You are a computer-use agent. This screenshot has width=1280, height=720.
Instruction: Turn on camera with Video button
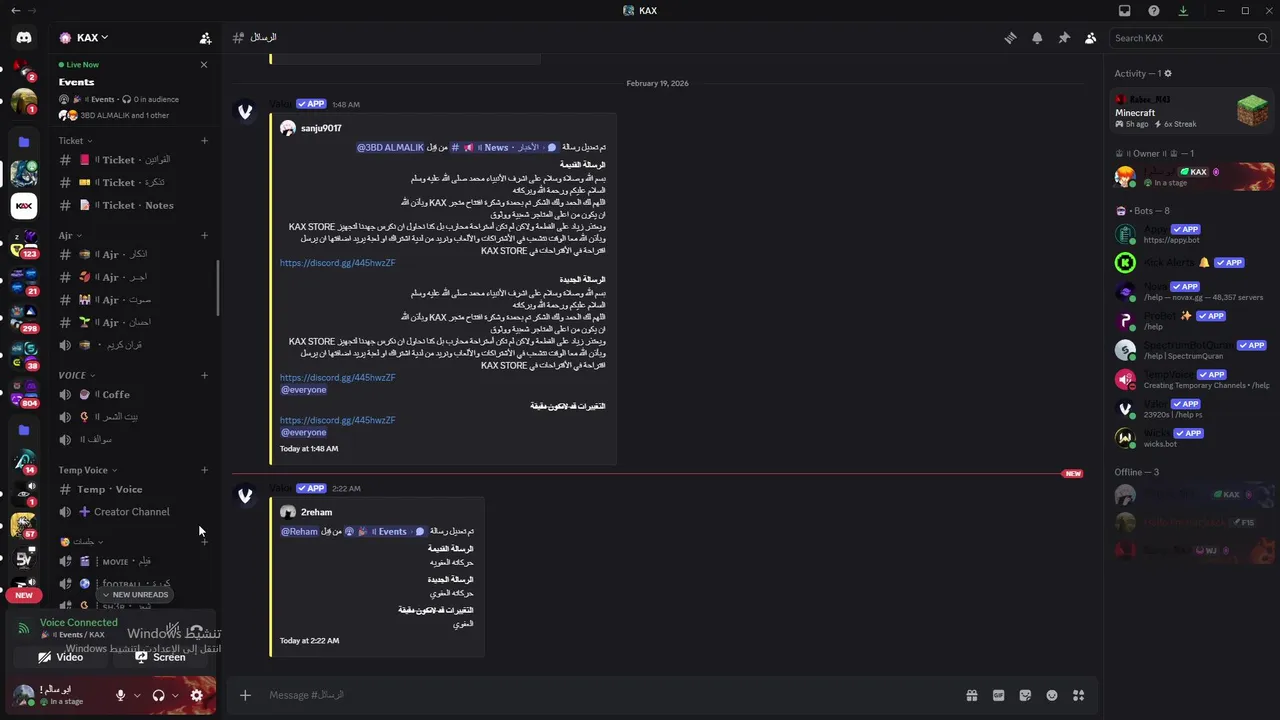pos(60,657)
